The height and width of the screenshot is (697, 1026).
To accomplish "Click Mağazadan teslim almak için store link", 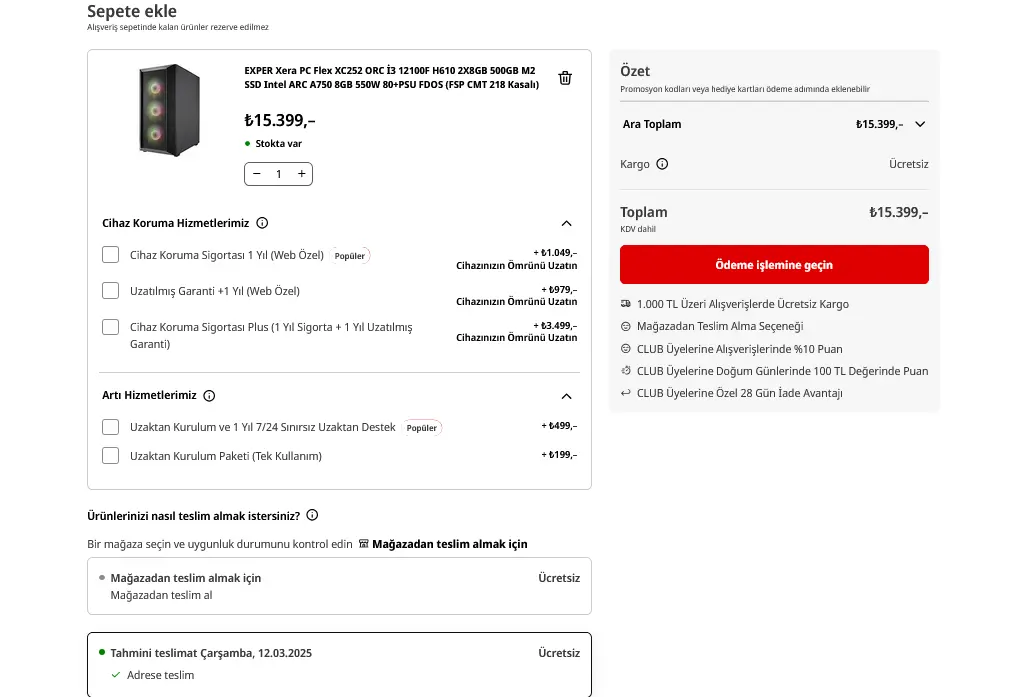I will 450,544.
